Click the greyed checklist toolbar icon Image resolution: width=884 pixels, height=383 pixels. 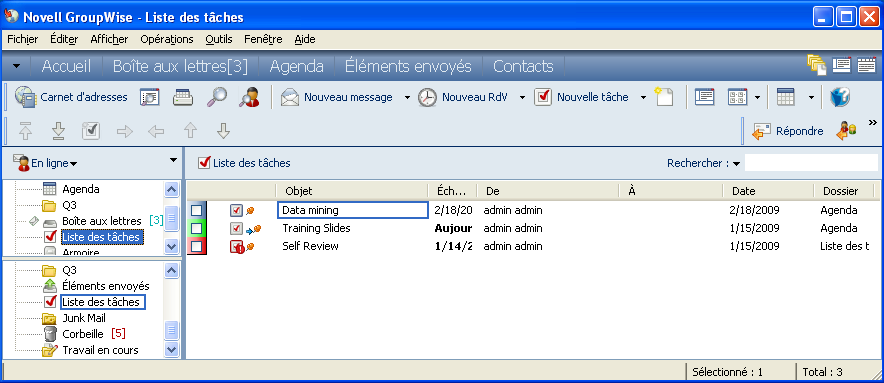coord(91,131)
